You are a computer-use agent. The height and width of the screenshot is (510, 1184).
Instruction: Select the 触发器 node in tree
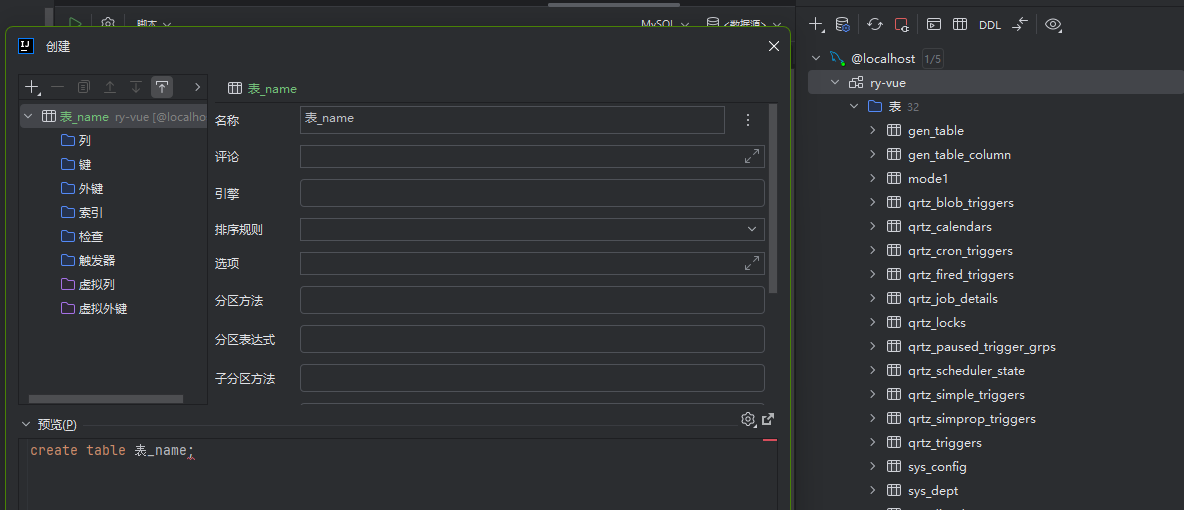96,260
